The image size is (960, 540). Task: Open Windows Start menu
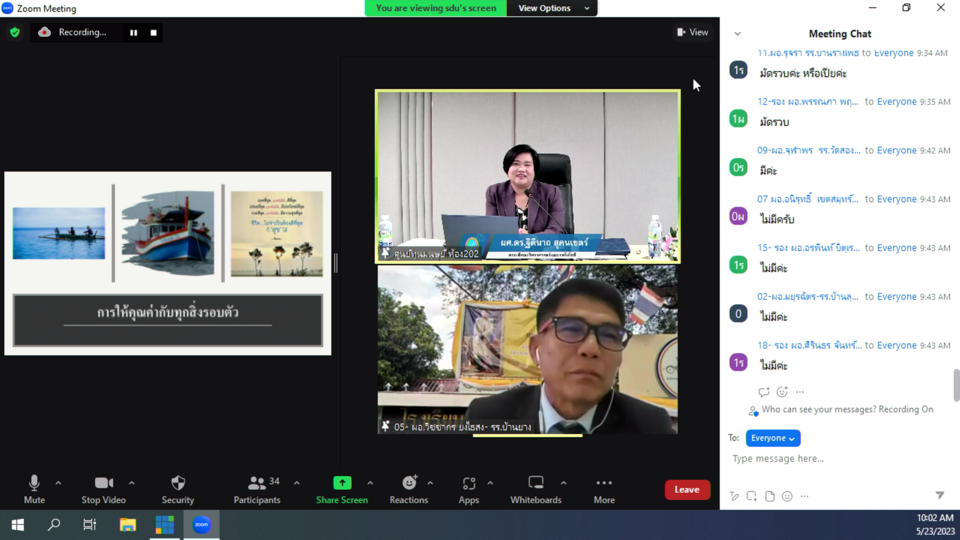coord(17,525)
